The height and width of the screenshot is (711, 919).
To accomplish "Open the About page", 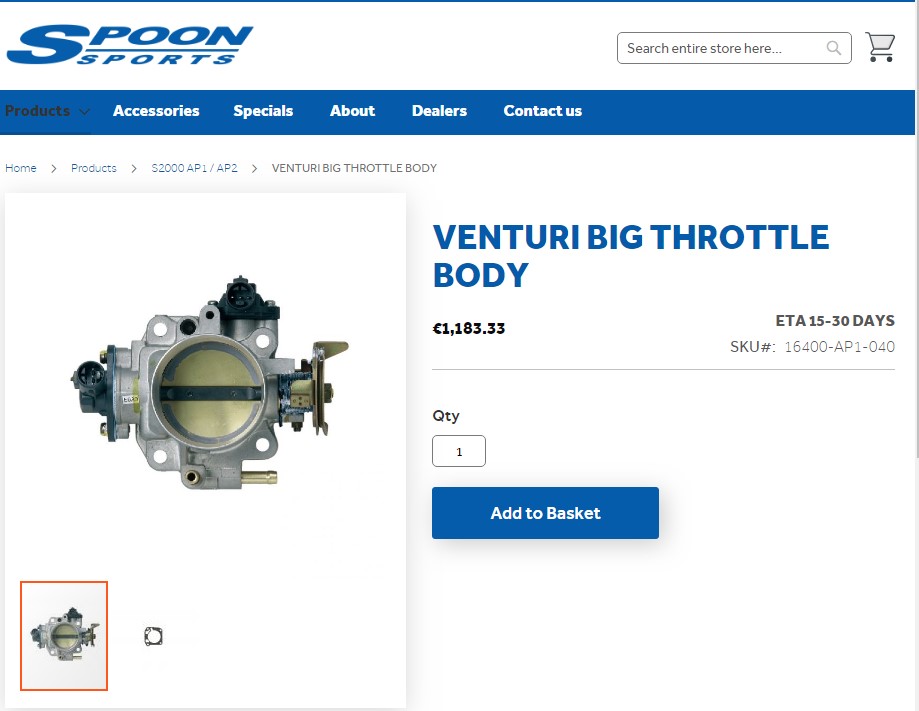I will (352, 111).
